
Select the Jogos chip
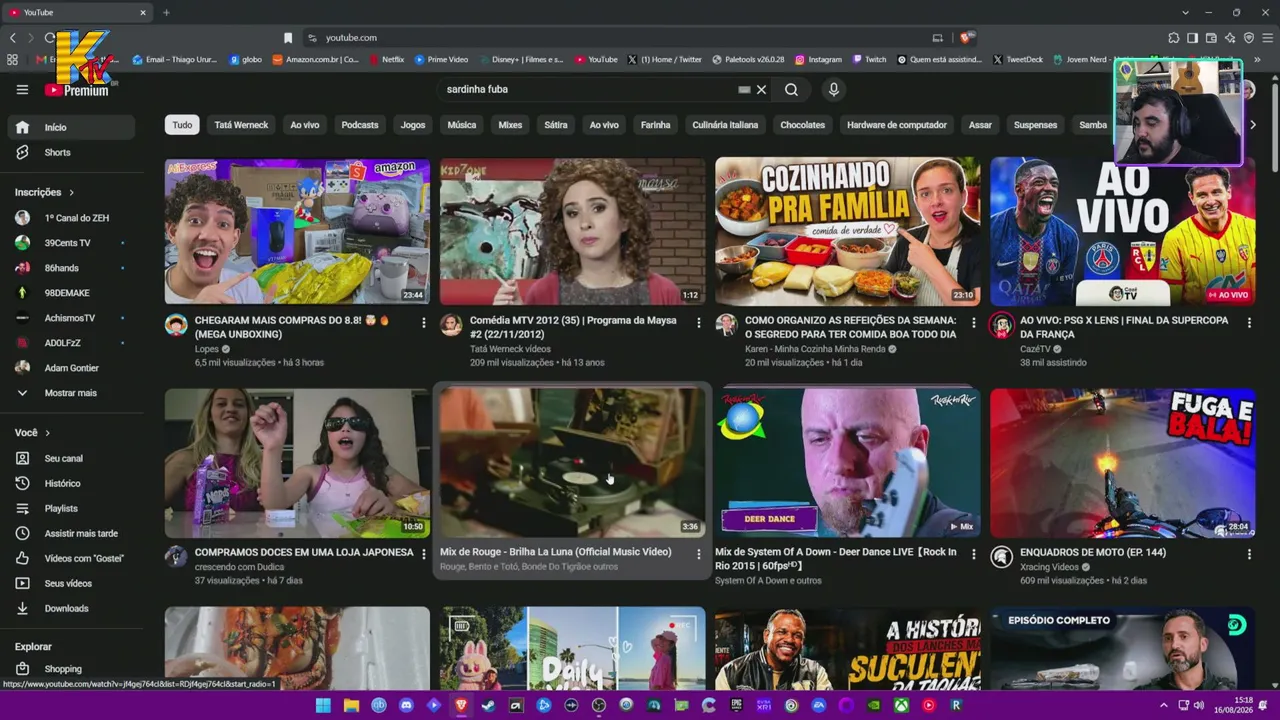(413, 125)
